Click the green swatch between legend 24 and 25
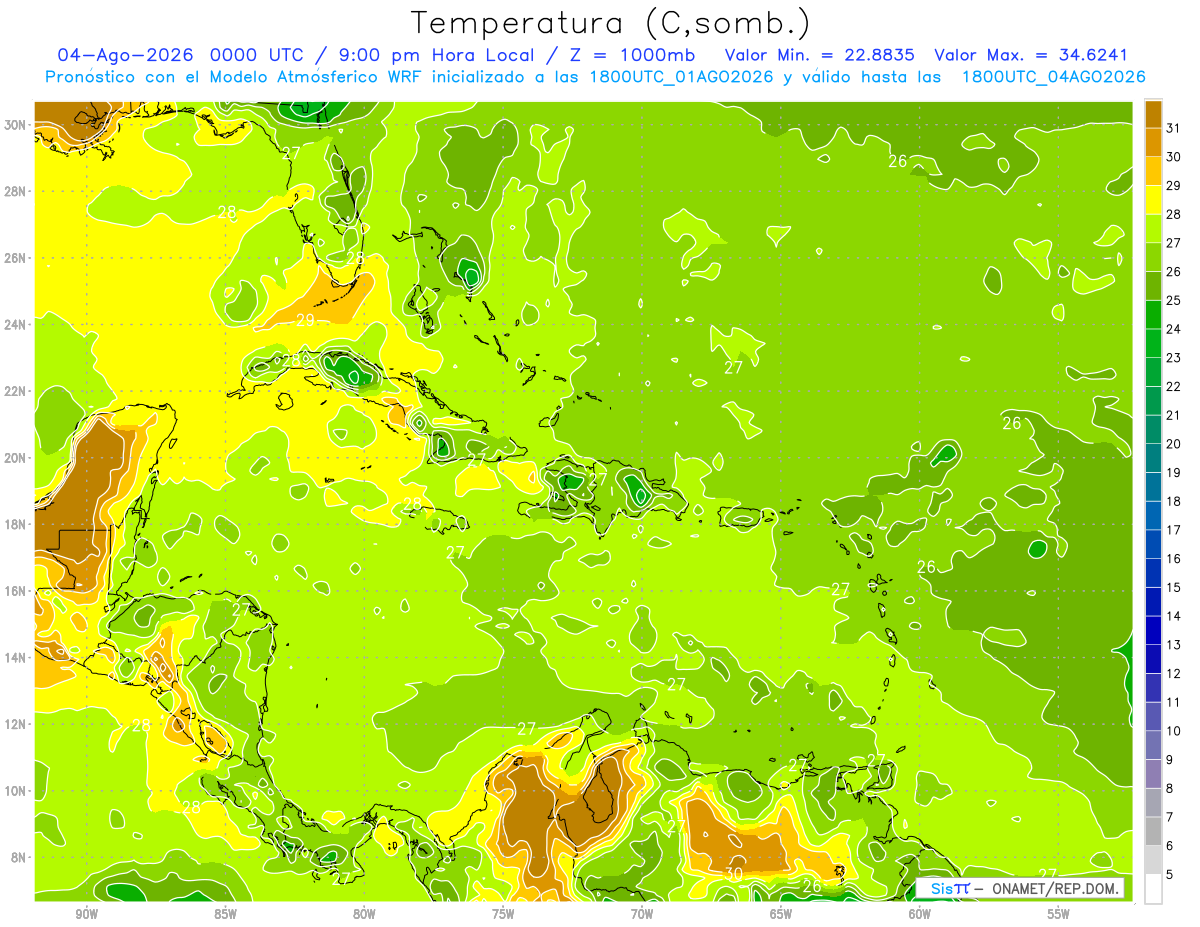 tap(1153, 314)
